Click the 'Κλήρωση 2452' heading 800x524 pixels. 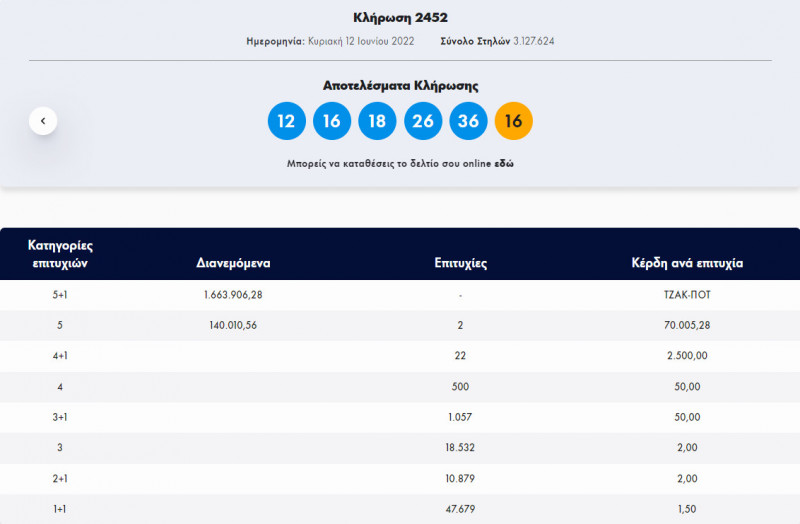tap(400, 17)
